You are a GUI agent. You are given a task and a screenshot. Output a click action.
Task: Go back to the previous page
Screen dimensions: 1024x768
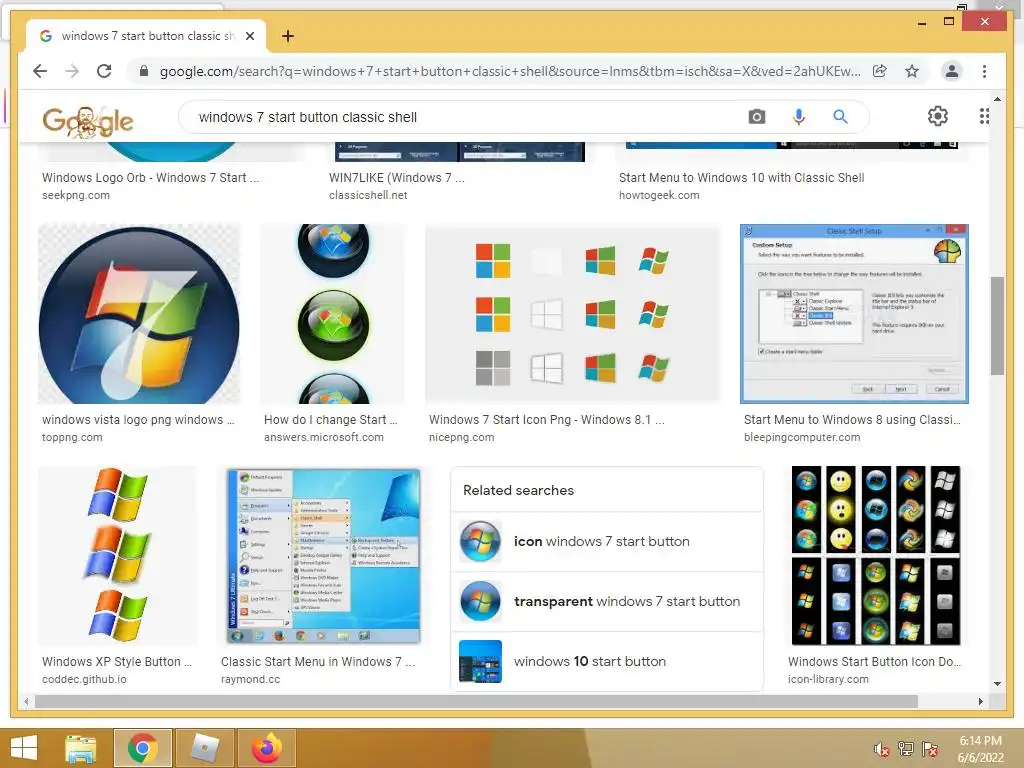tap(40, 71)
